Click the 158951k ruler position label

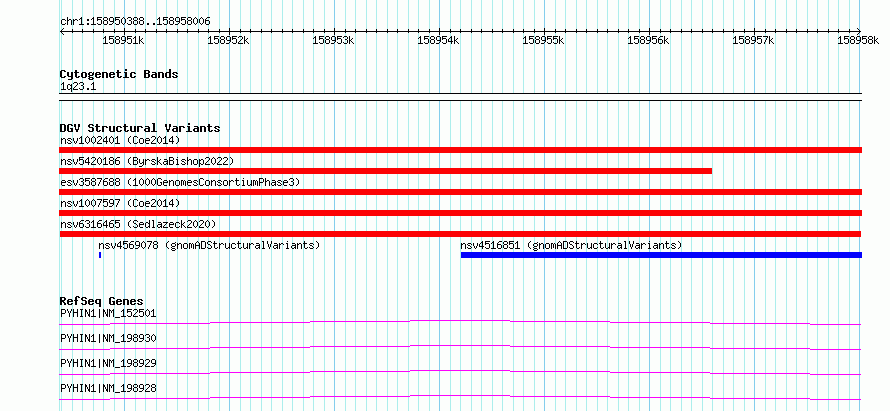123,40
